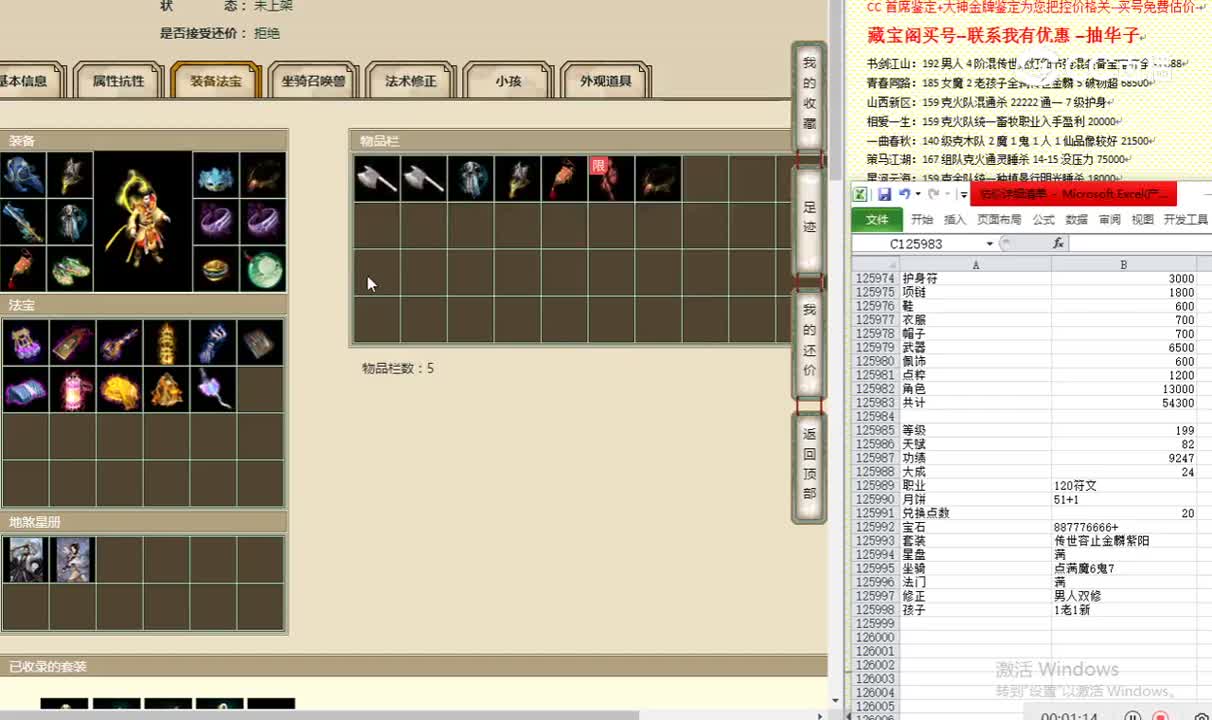
Task: Select the first 地煞星册 character card
Action: (25, 560)
